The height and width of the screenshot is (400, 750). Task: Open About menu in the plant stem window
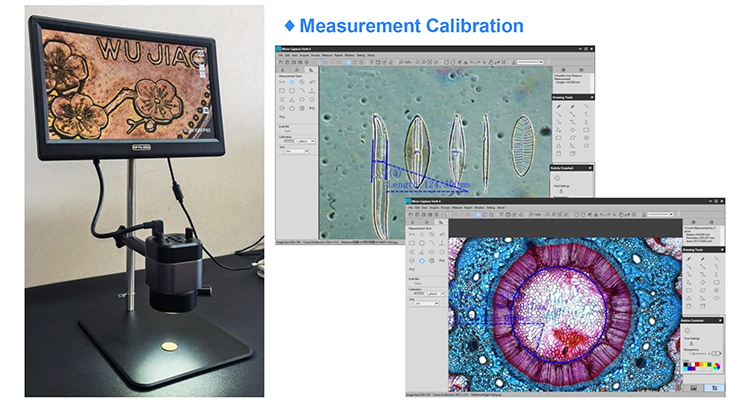501,208
